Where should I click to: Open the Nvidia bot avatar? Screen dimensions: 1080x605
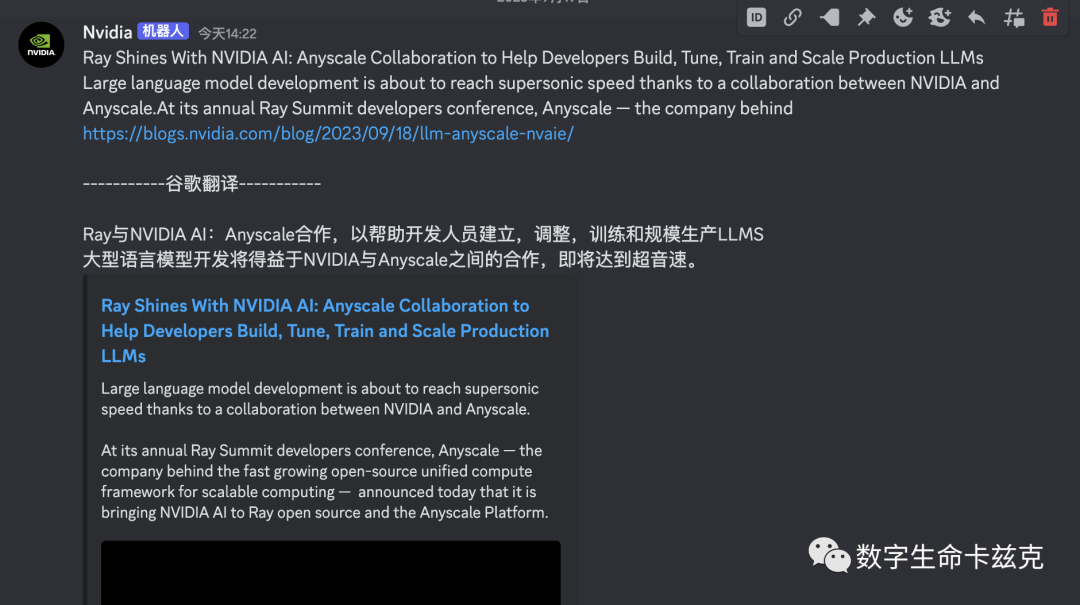pyautogui.click(x=41, y=45)
